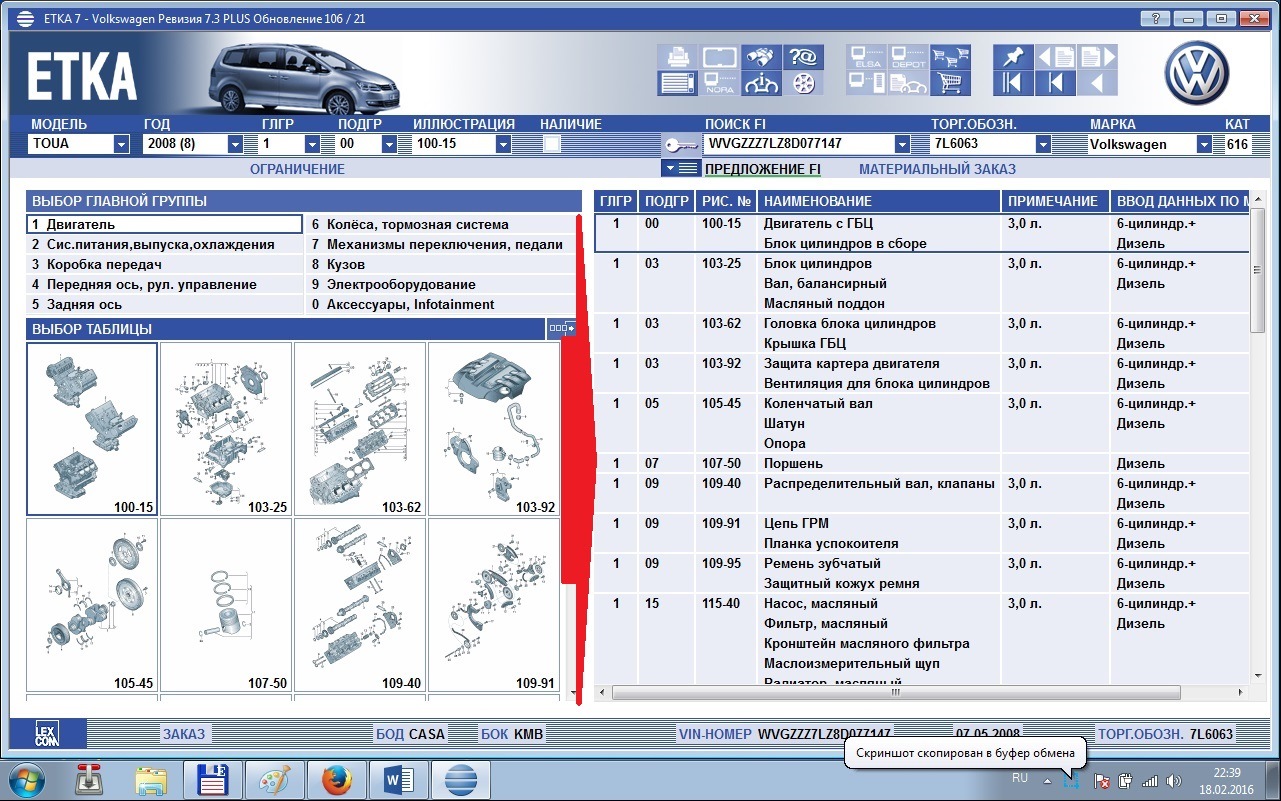The width and height of the screenshot is (1281, 801).
Task: Open the wheel rim icon
Action: 802,83
